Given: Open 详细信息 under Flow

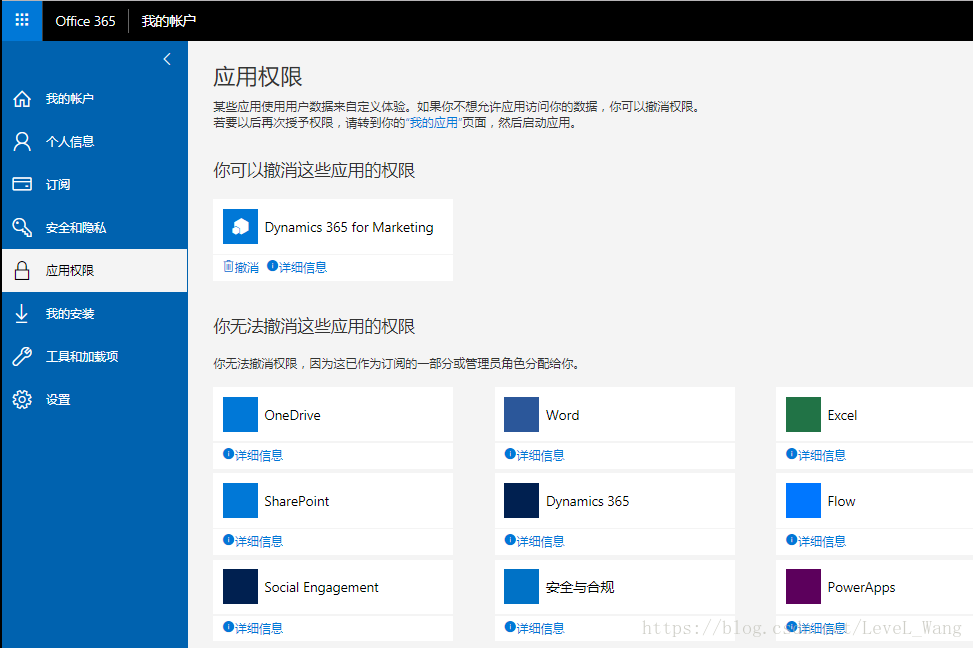Looking at the screenshot, I should coord(815,541).
